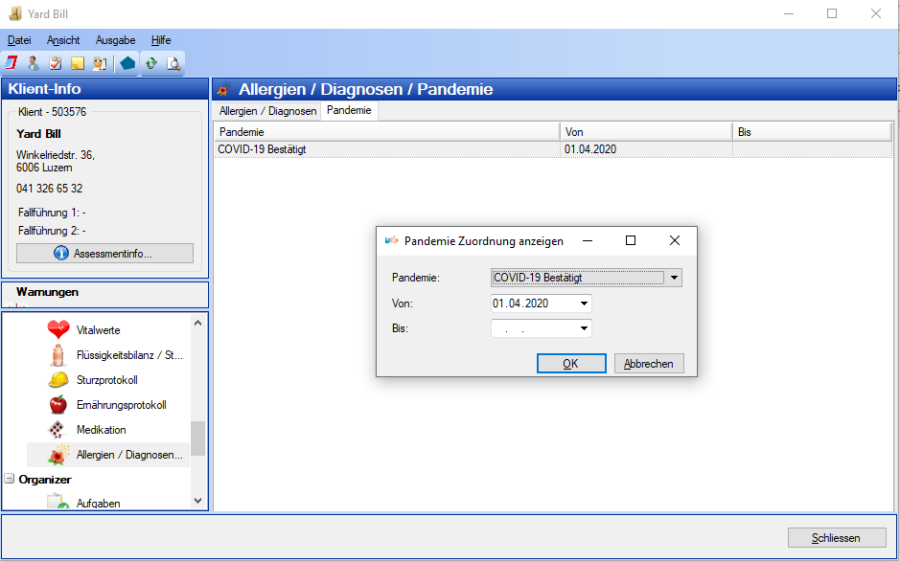Open the Von date picker dropdown
The image size is (900, 562).
[584, 303]
